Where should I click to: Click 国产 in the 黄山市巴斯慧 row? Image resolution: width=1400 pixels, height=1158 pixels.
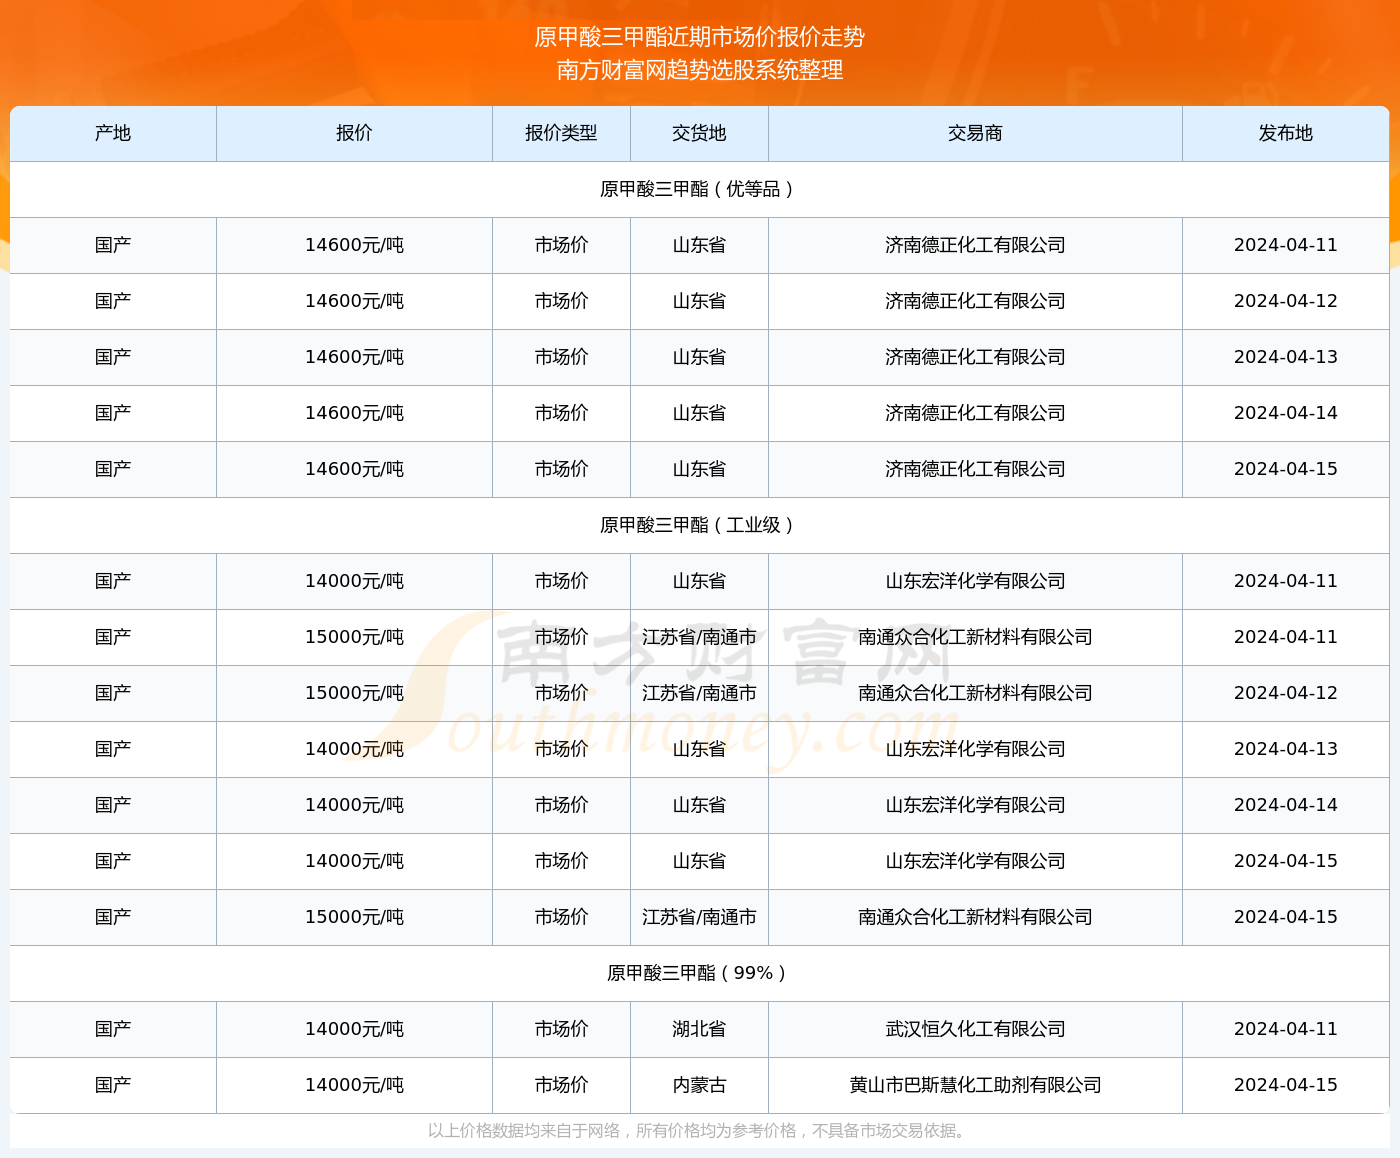click(113, 1085)
